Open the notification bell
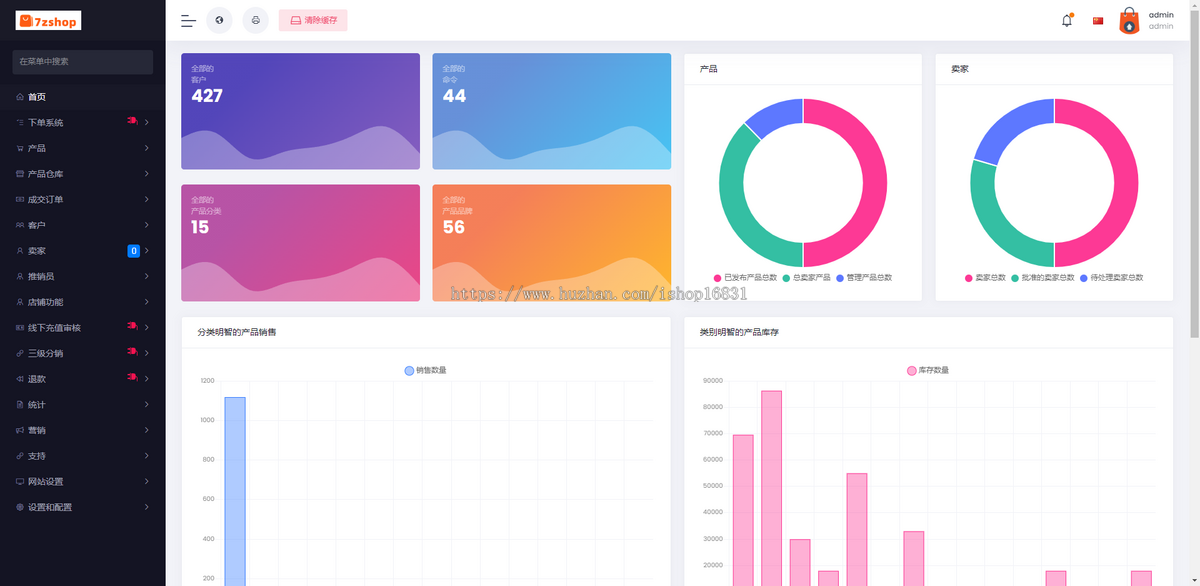The image size is (1200, 586). [x=1067, y=20]
